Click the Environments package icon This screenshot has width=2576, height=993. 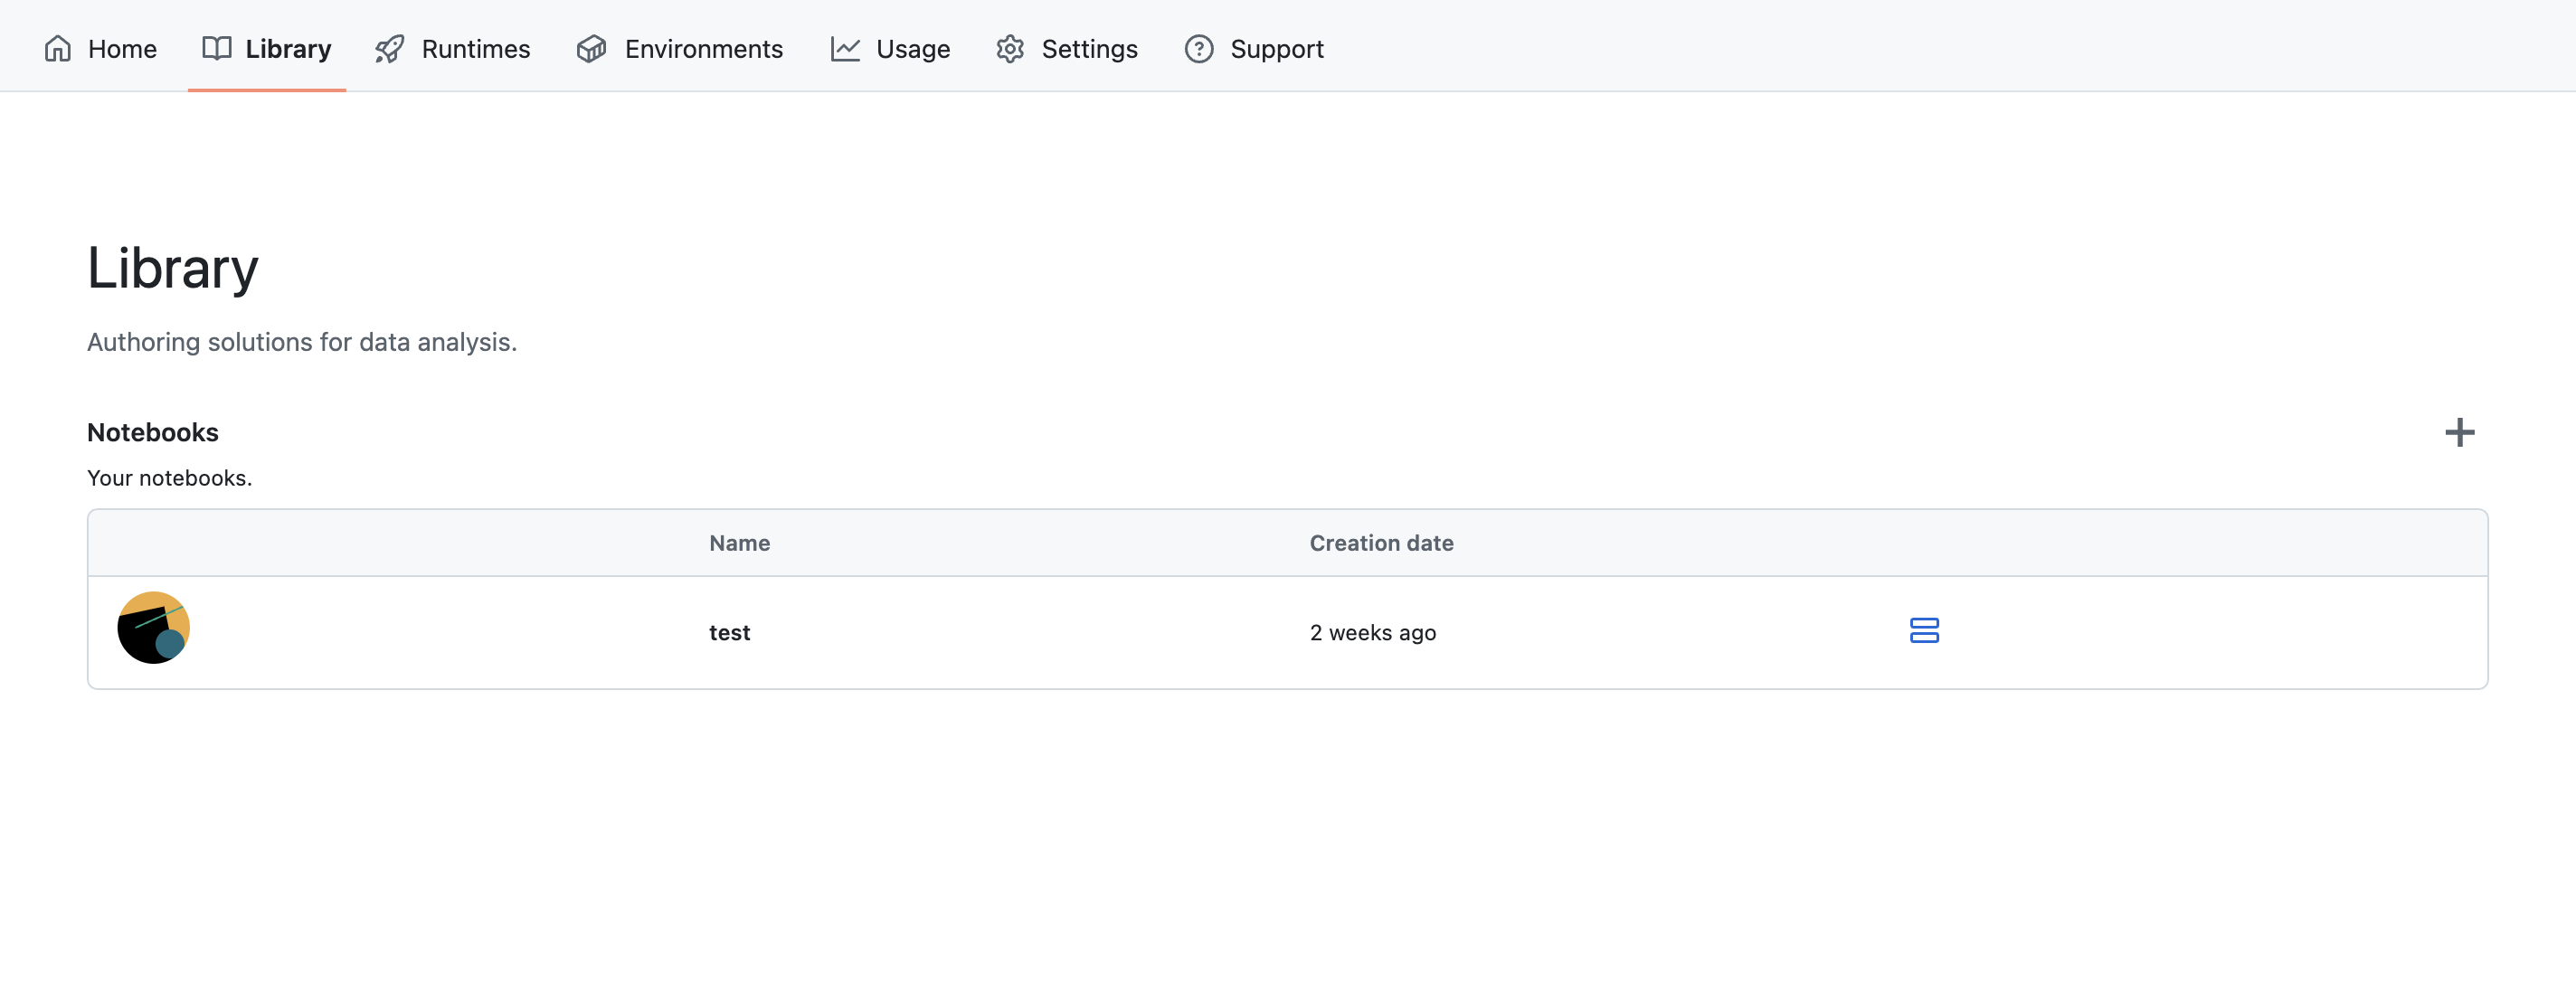pyautogui.click(x=592, y=49)
